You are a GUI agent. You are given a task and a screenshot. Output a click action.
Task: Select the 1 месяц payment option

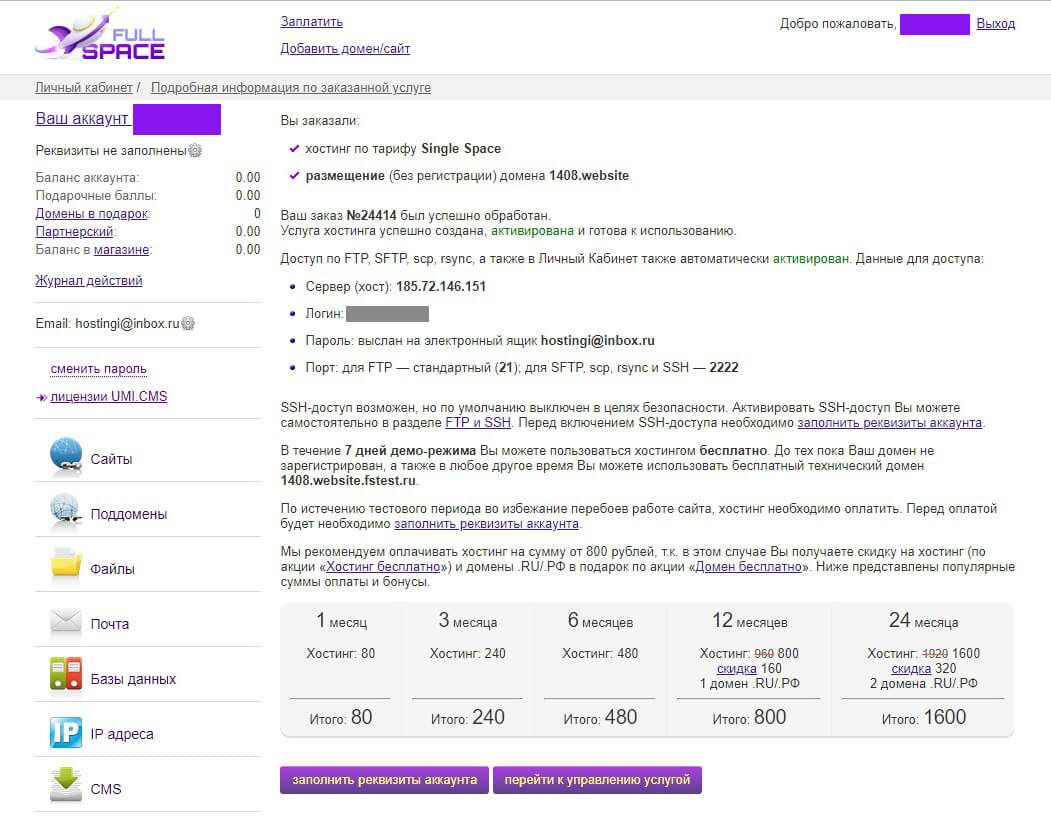341,669
